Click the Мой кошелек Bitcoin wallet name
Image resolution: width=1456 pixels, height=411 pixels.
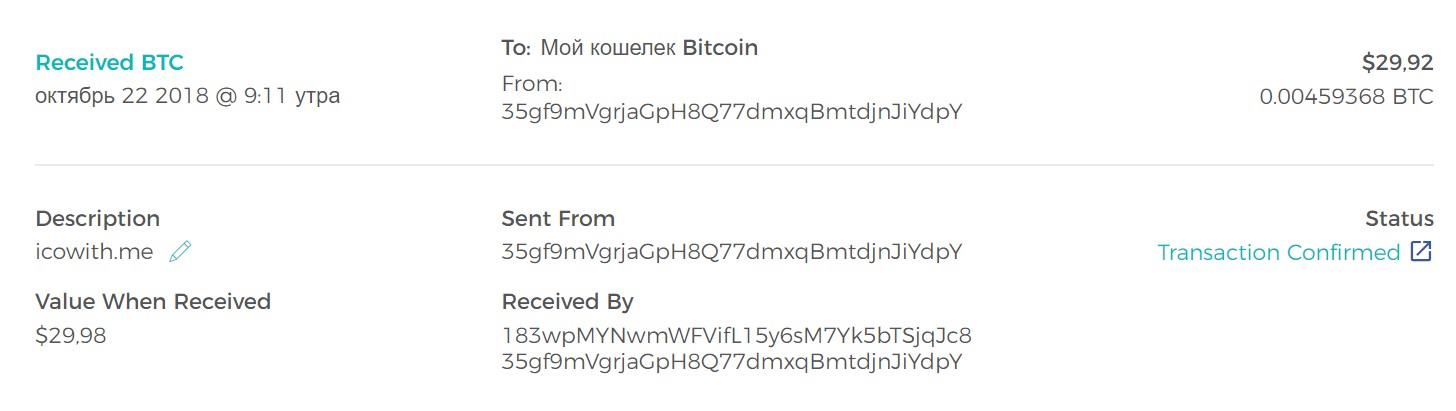coord(649,47)
